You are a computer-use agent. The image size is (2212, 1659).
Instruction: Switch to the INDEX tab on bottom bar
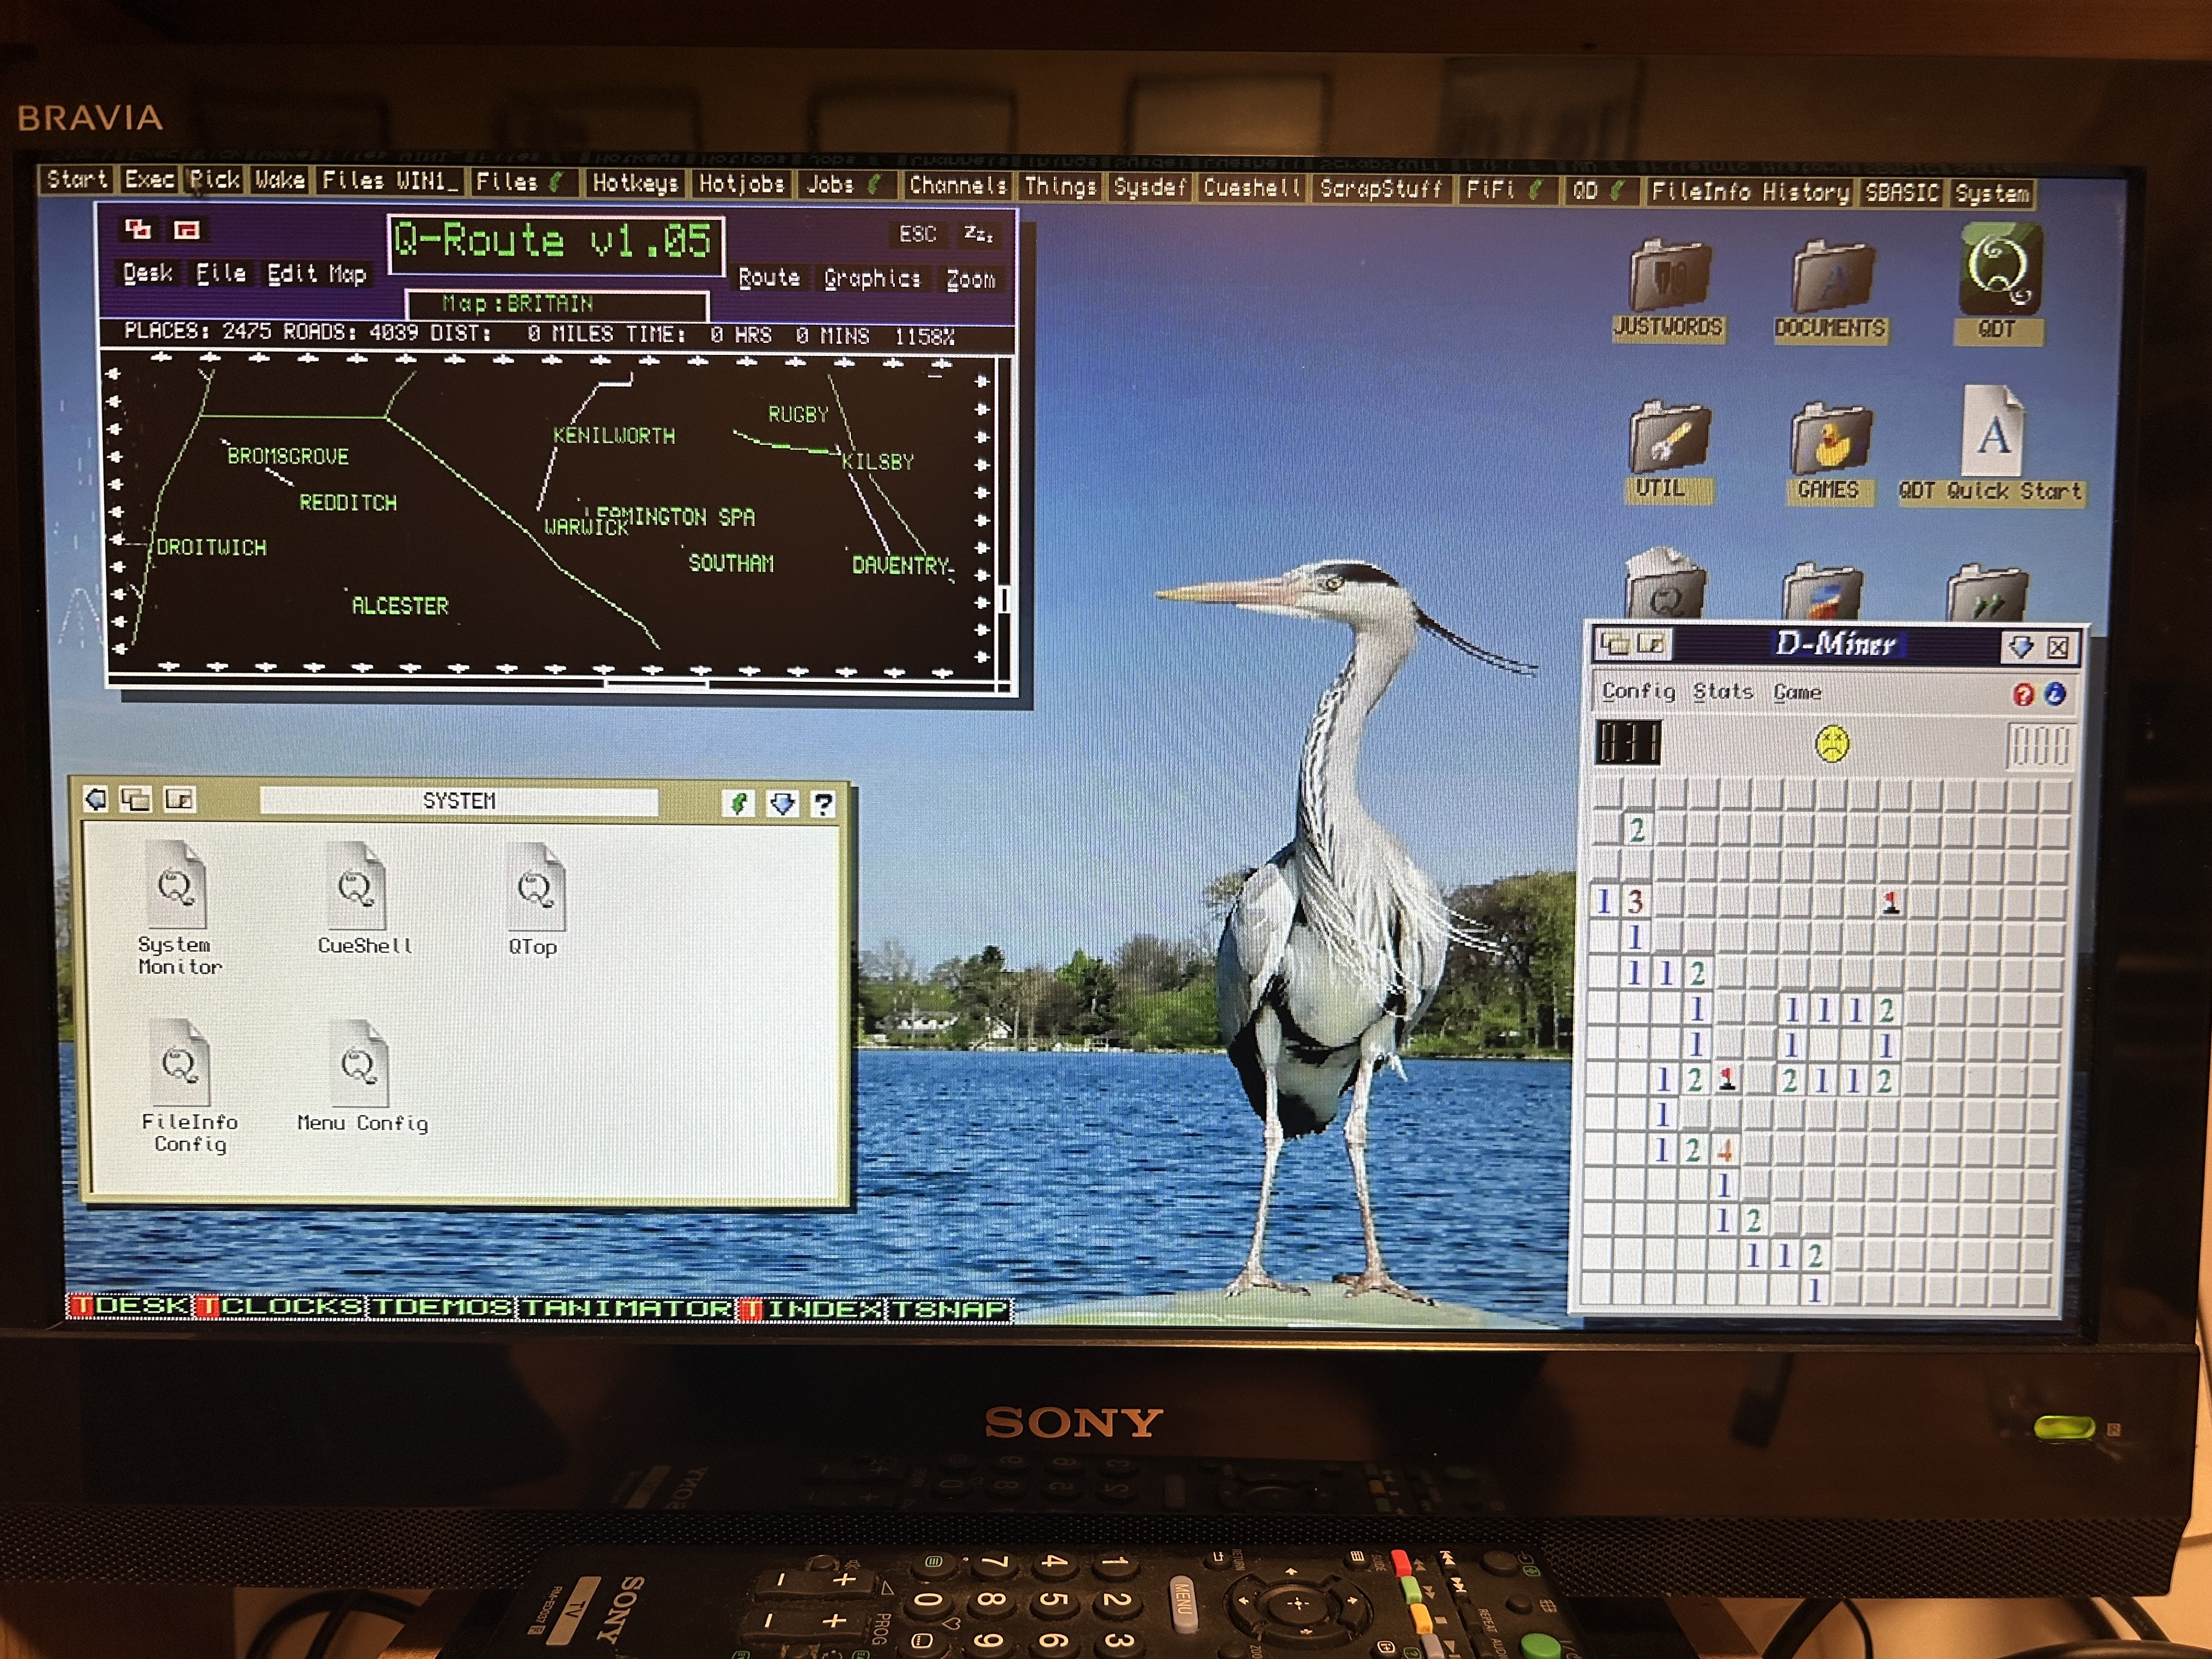[812, 1309]
